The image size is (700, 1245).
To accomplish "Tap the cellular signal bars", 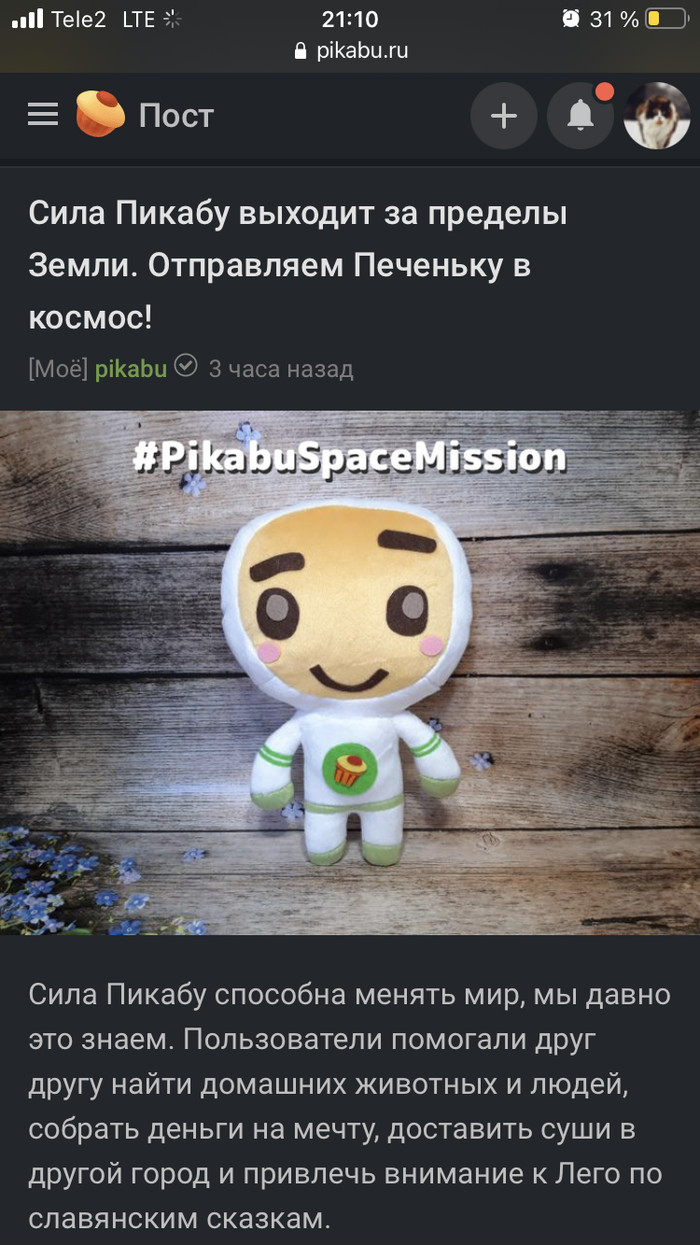I will (28, 18).
